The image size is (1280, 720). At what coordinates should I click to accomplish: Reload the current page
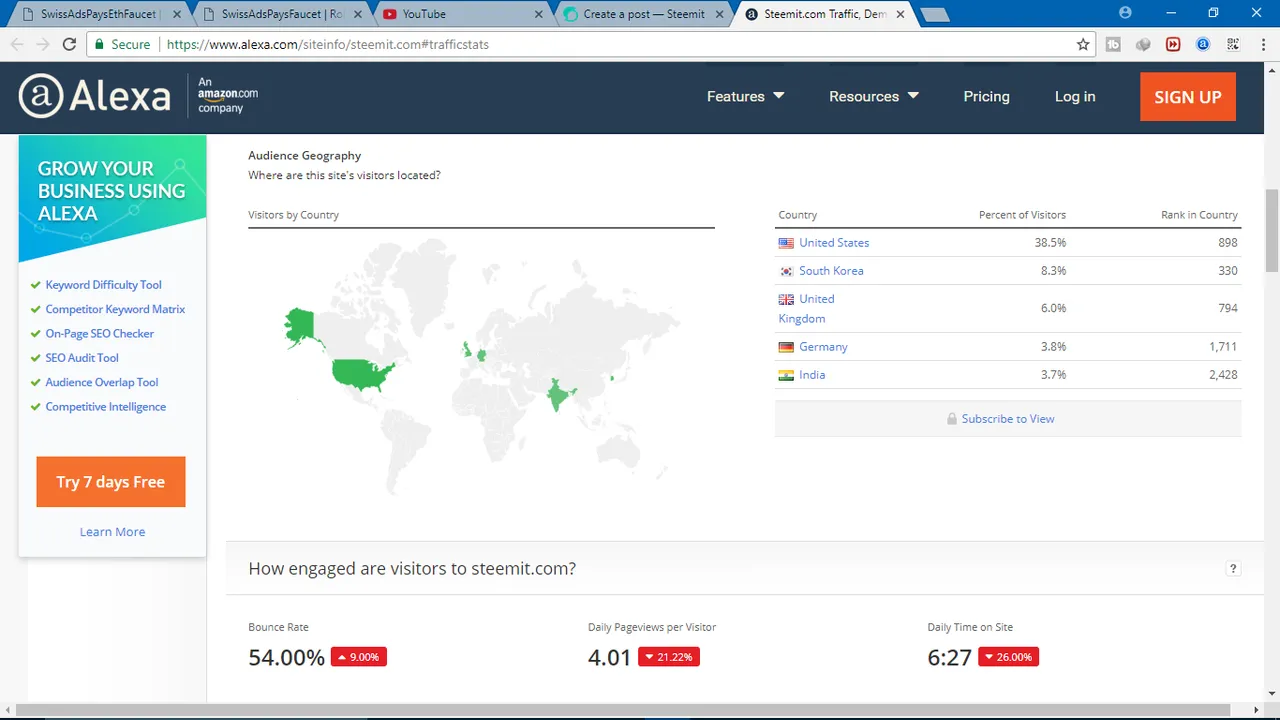[69, 44]
